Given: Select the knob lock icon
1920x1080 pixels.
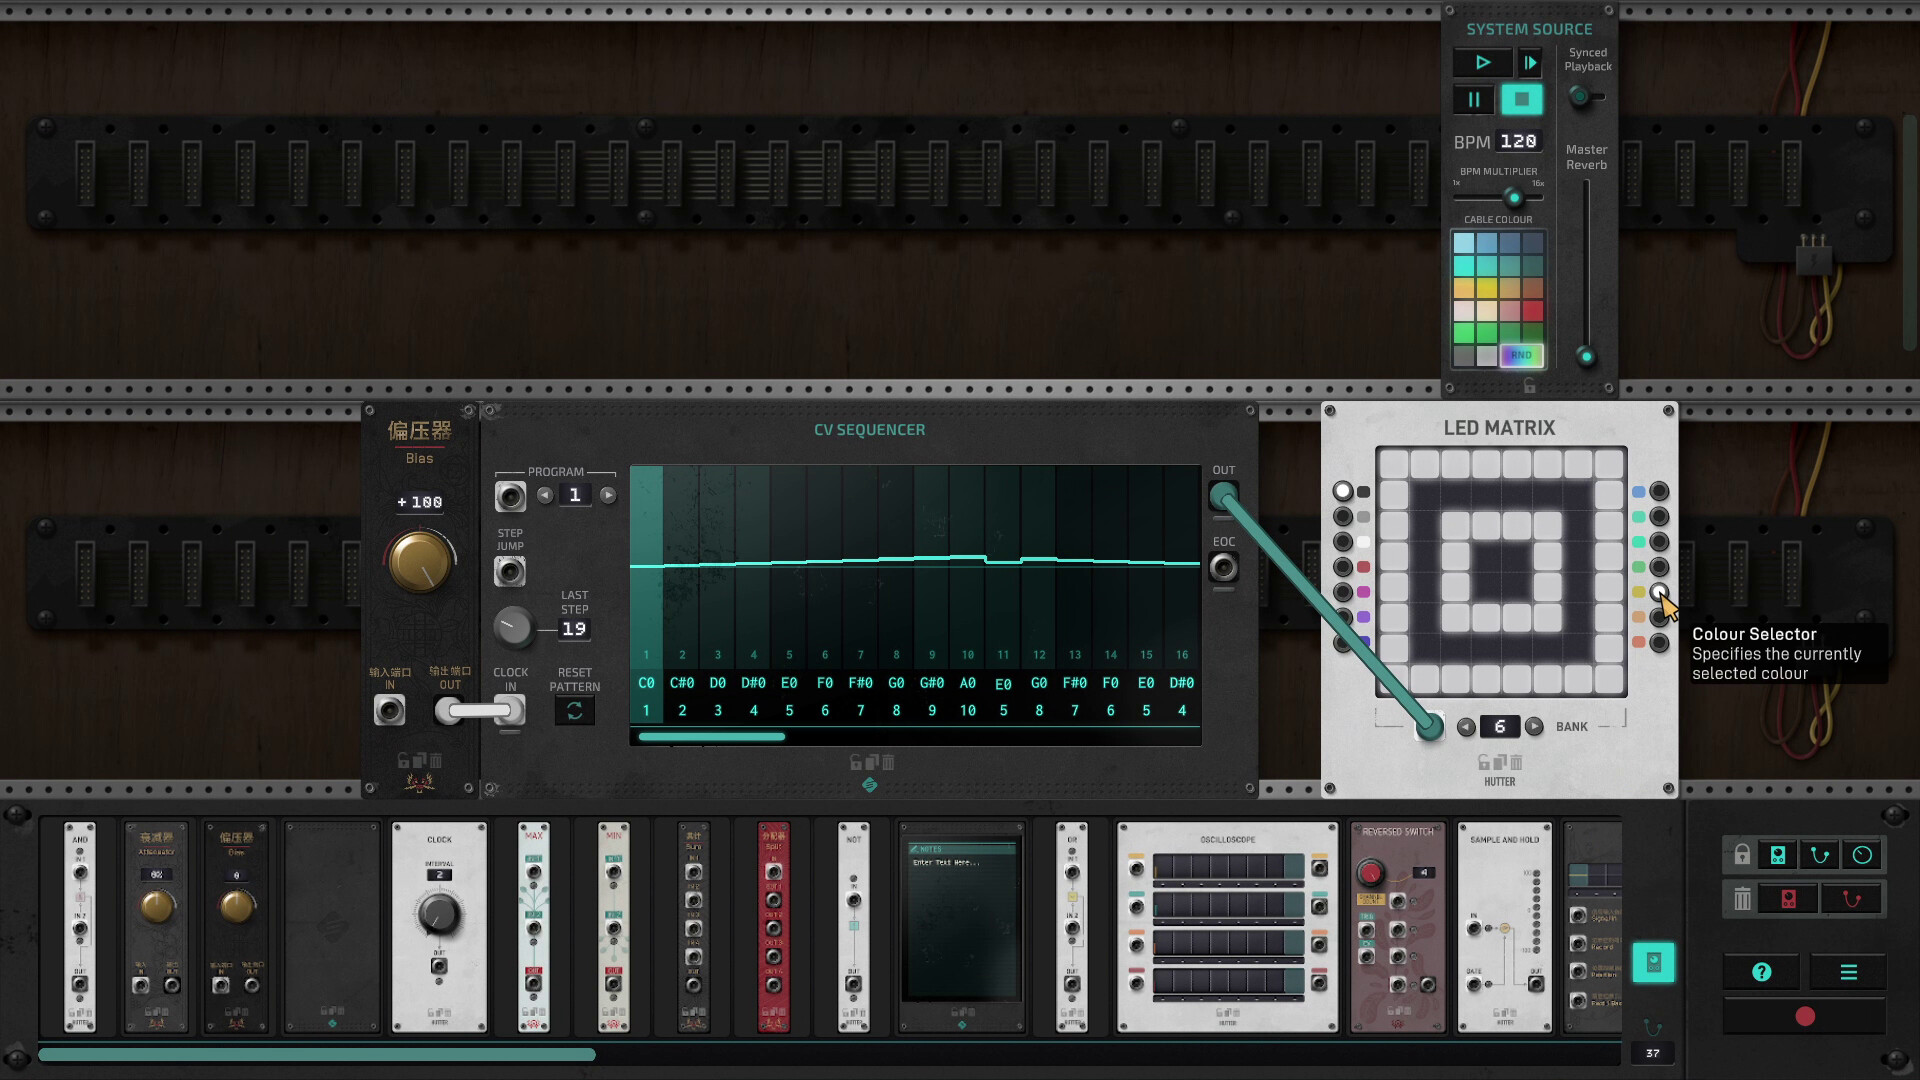Looking at the screenshot, I should point(1862,855).
